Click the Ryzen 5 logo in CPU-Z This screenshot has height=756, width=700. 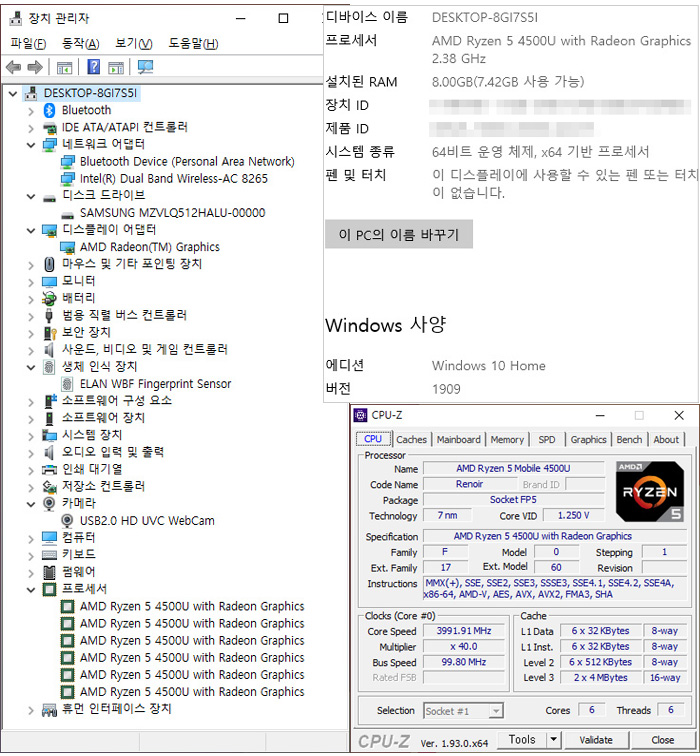[649, 490]
